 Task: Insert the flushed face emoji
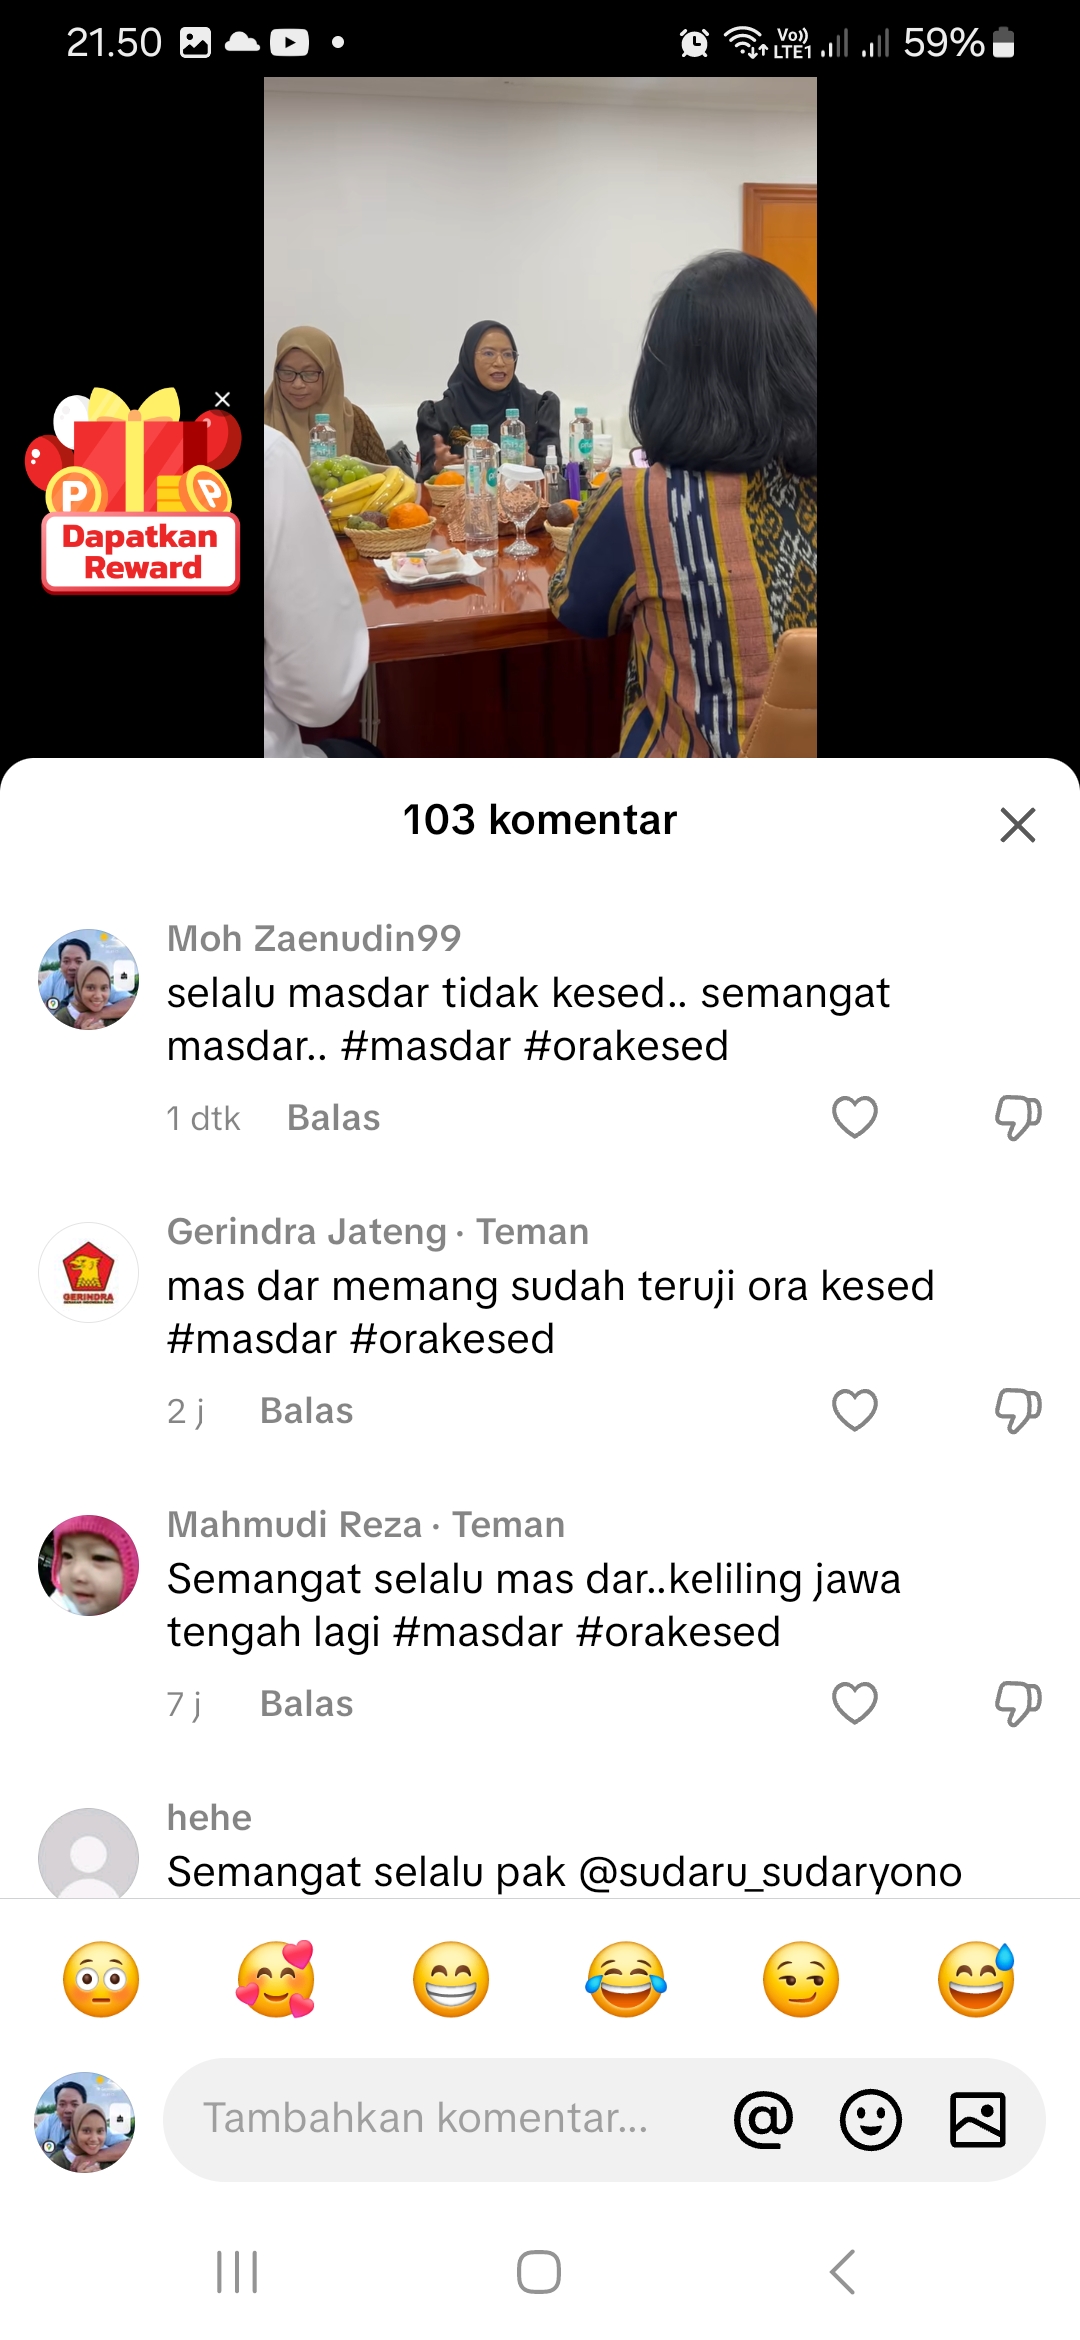101,1979
